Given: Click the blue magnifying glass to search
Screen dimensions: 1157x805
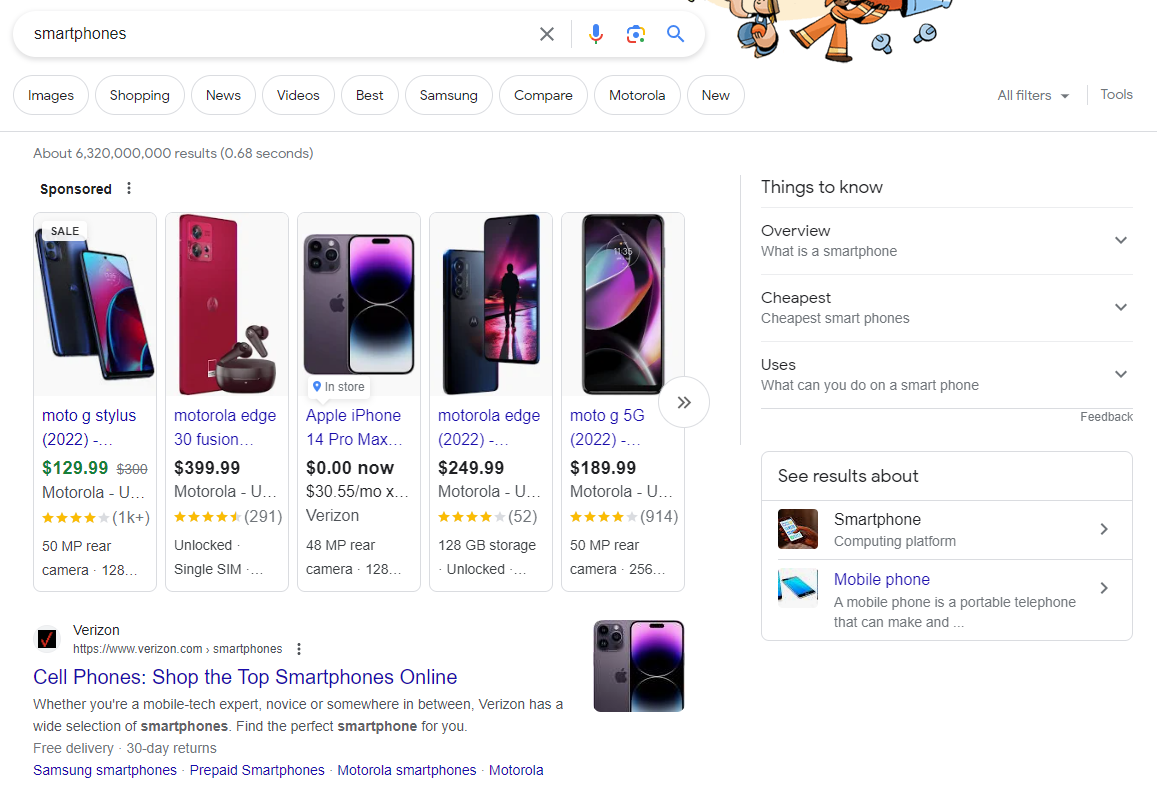Looking at the screenshot, I should point(675,33).
